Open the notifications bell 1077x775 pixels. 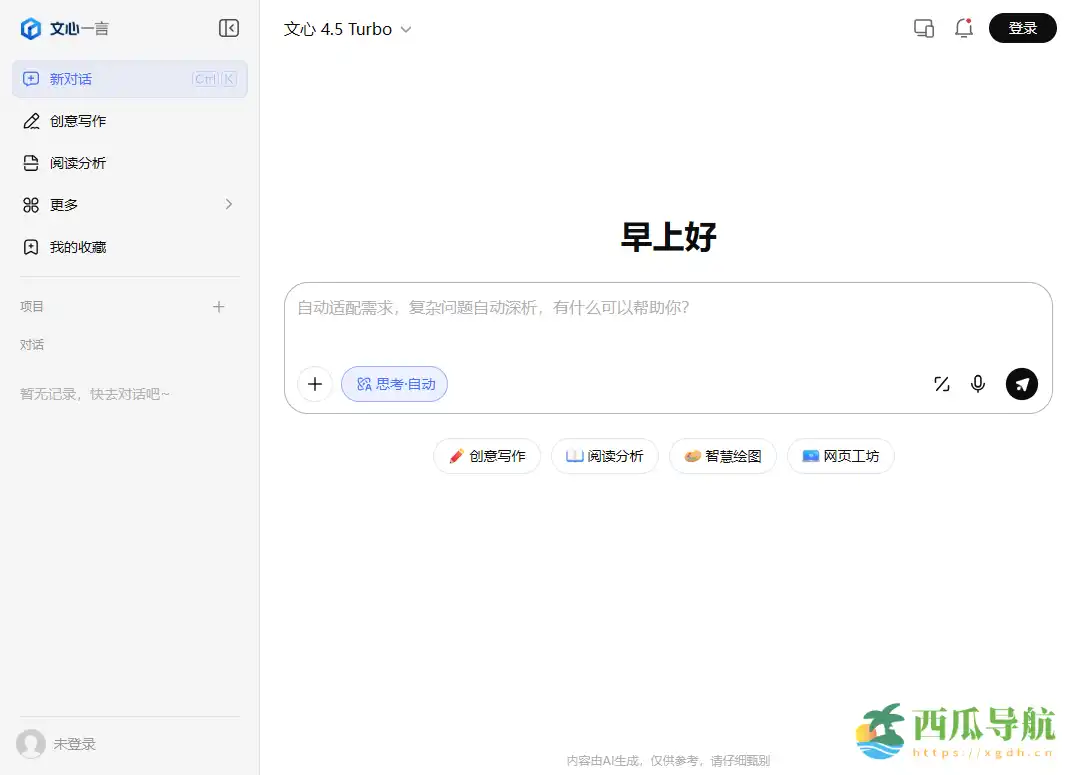tap(963, 28)
